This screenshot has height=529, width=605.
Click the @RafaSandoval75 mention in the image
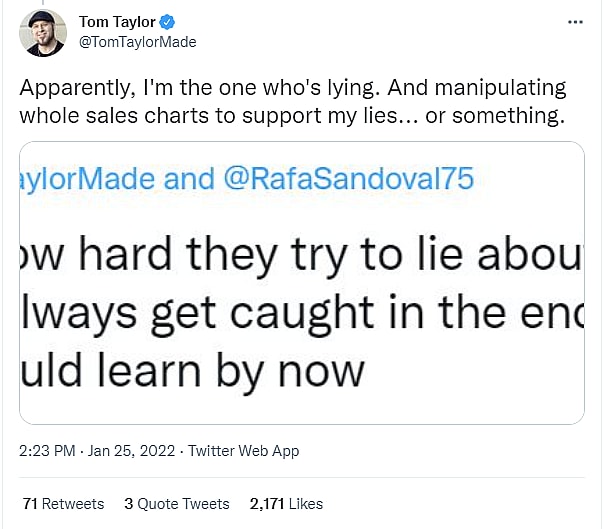tap(346, 178)
